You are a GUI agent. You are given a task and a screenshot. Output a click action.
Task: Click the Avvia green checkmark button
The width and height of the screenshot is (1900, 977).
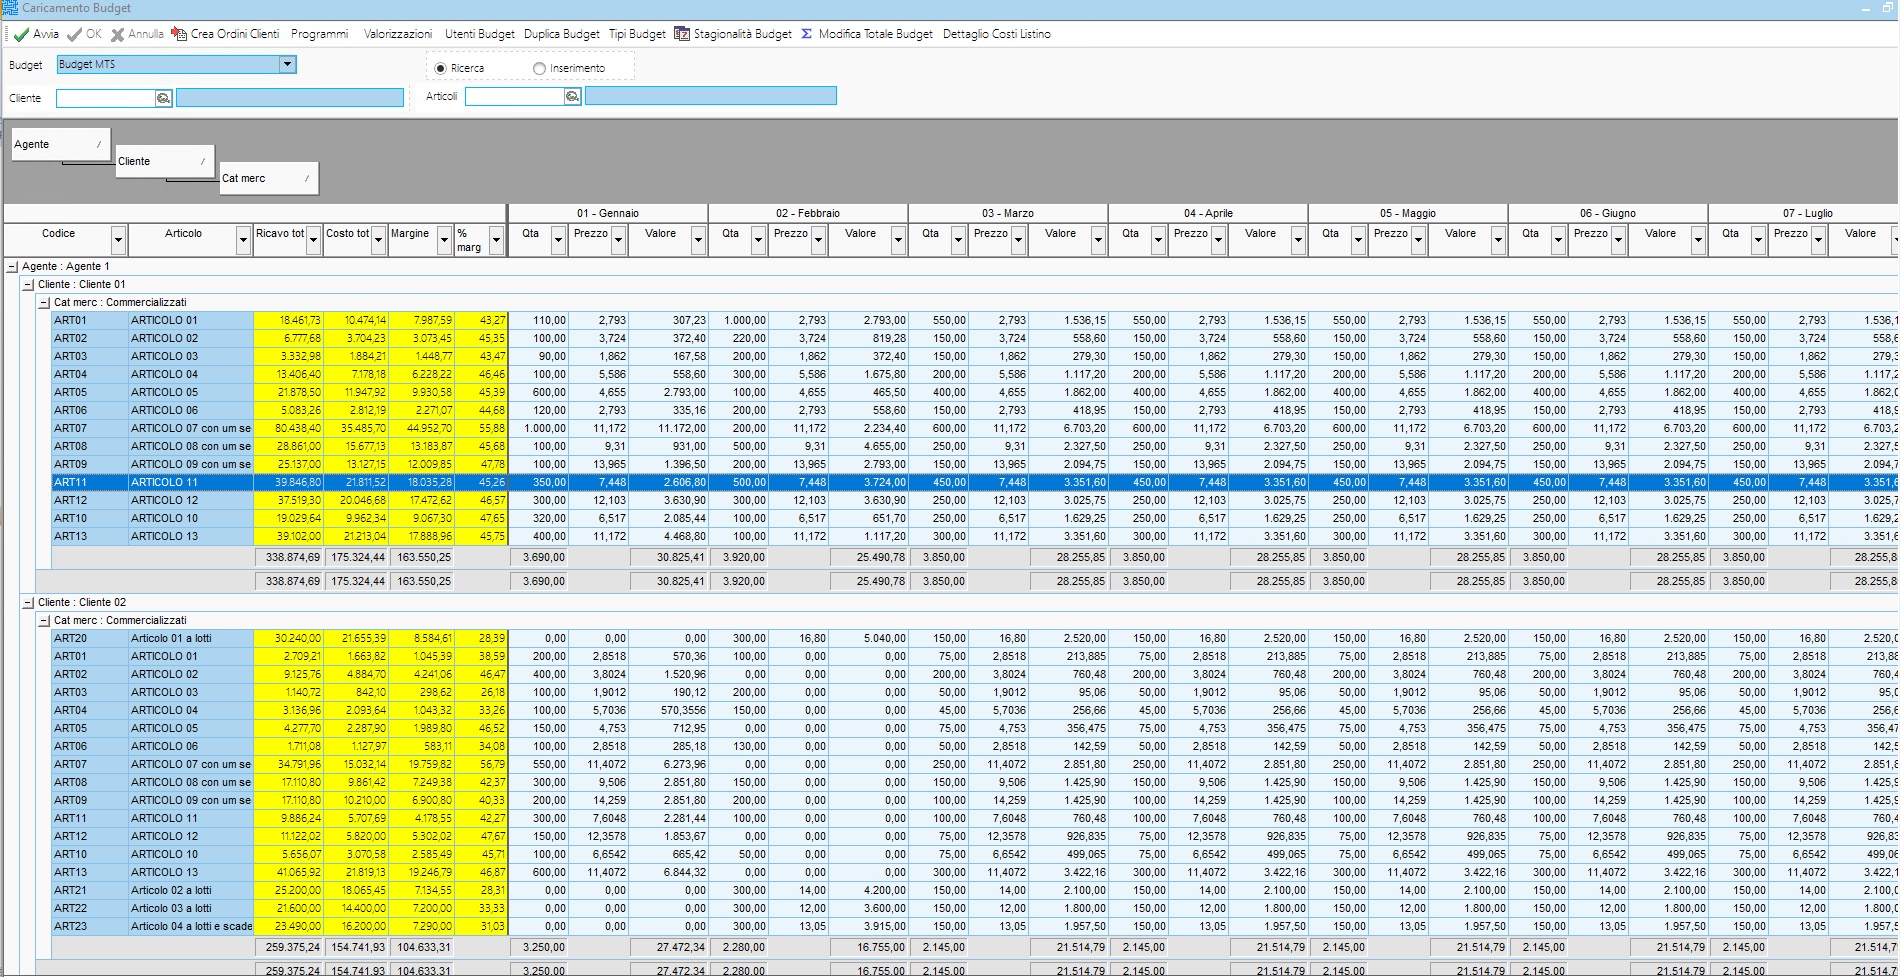pos(36,34)
